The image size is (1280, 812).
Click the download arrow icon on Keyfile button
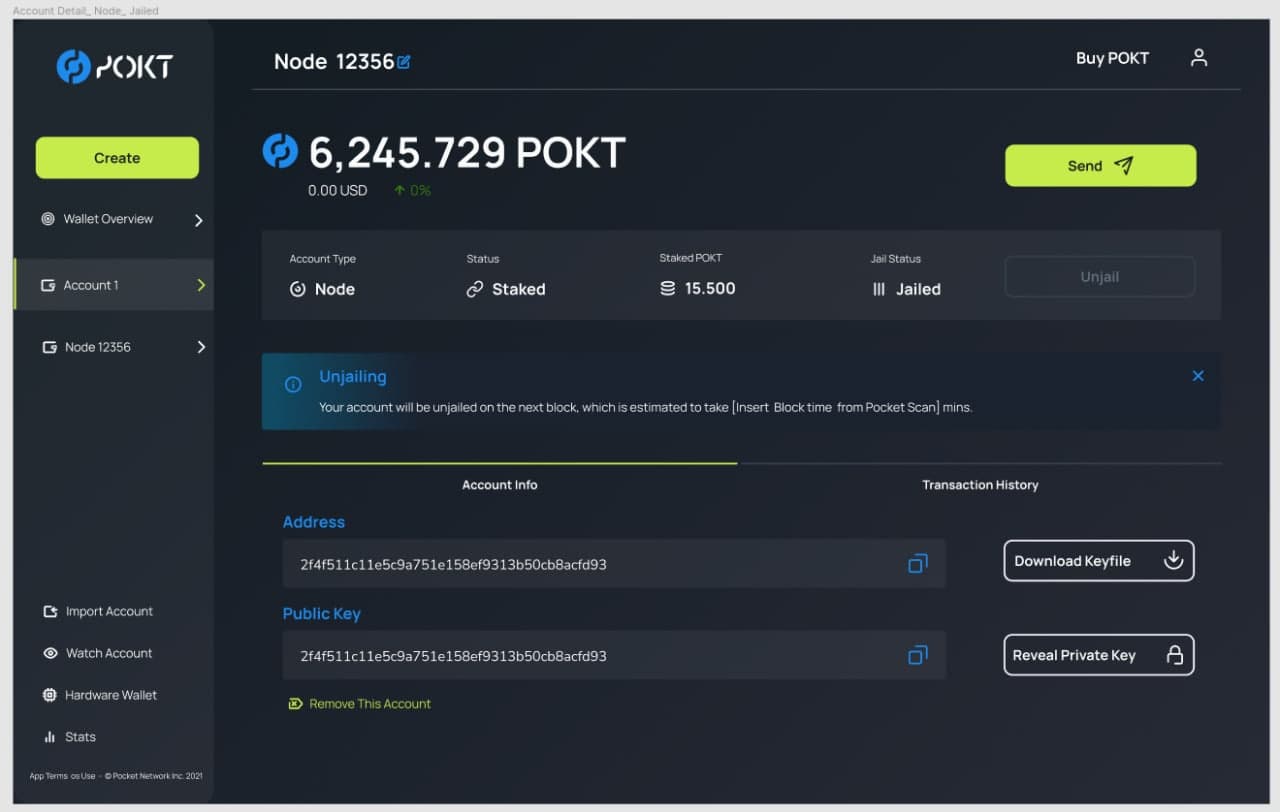coord(1174,560)
